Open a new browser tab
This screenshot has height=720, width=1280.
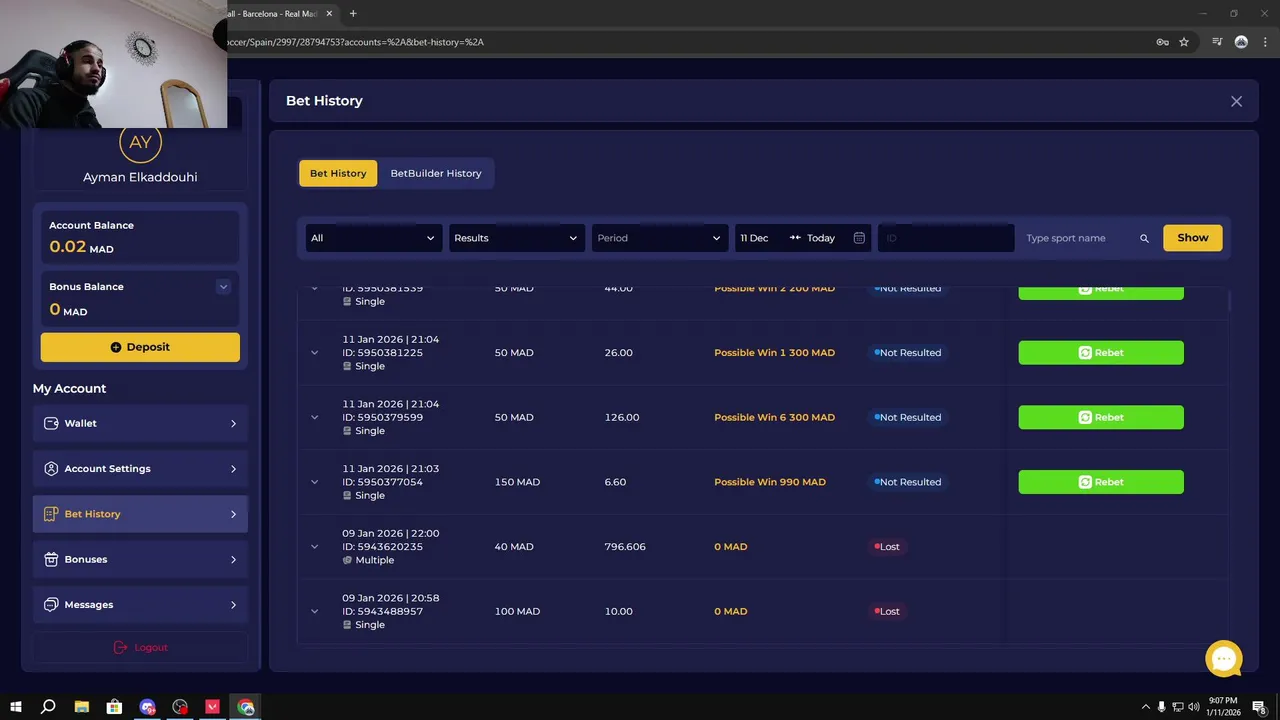[x=353, y=13]
